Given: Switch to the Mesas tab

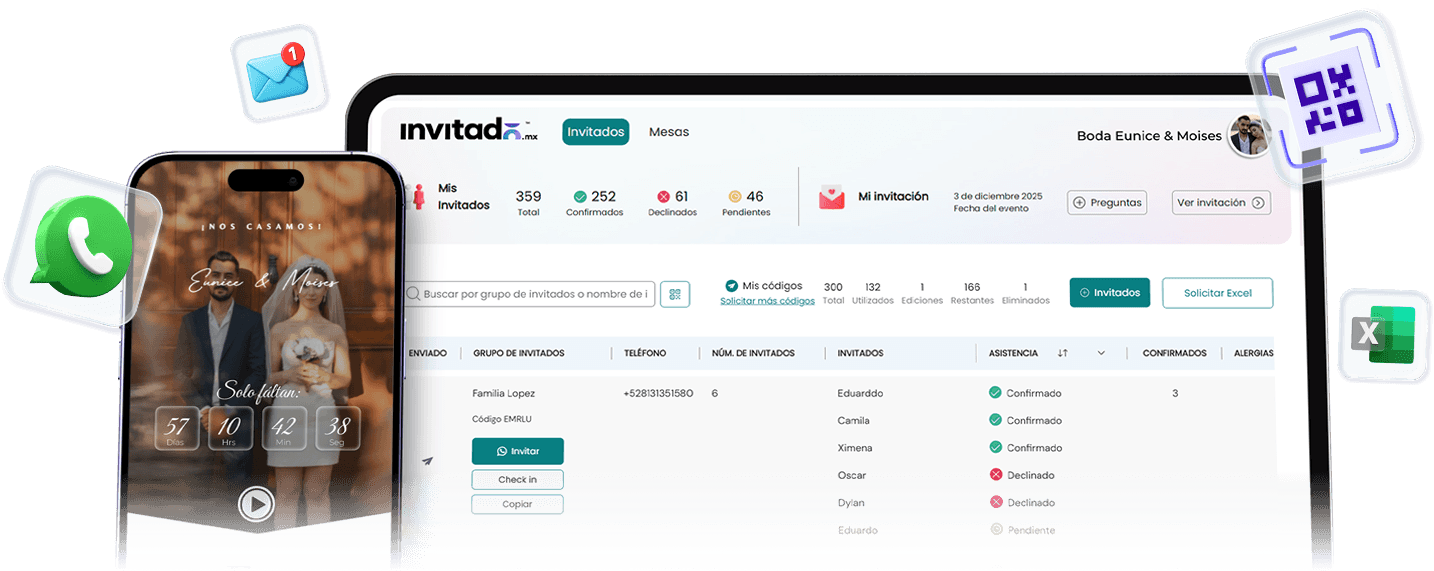Looking at the screenshot, I should (x=668, y=132).
